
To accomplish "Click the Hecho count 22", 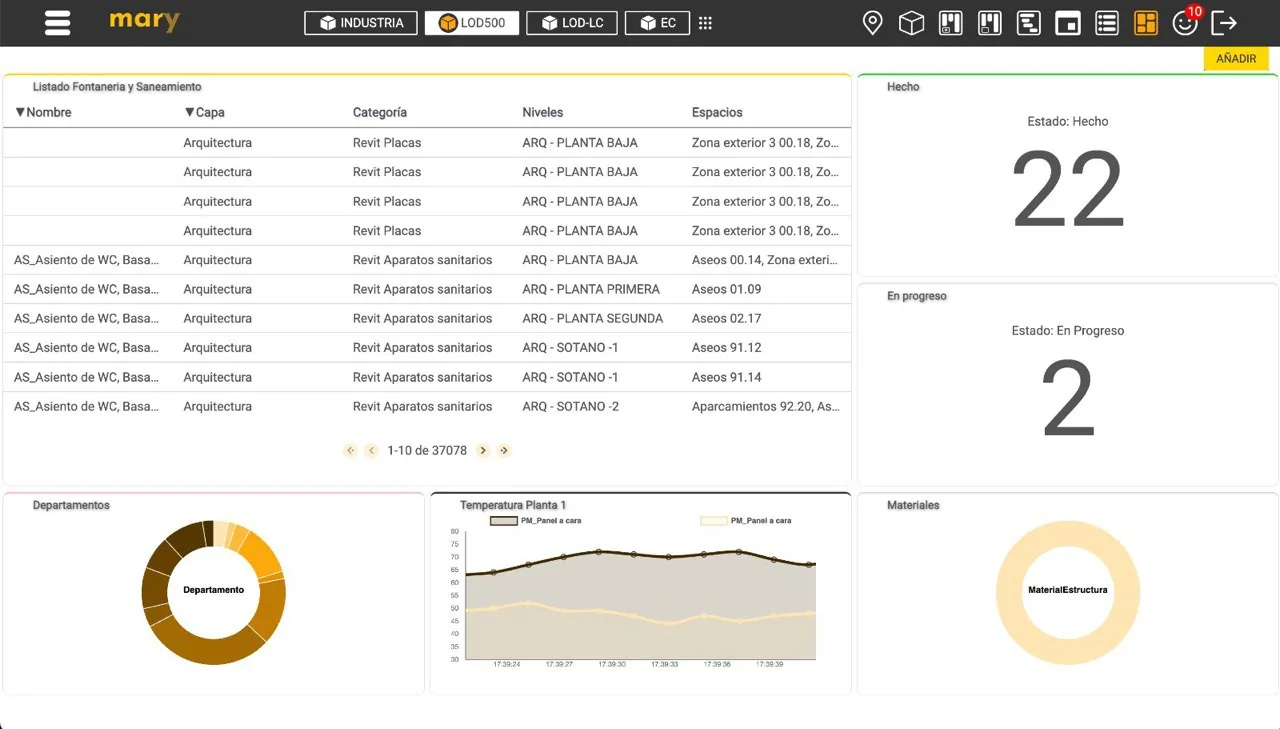I will point(1068,190).
